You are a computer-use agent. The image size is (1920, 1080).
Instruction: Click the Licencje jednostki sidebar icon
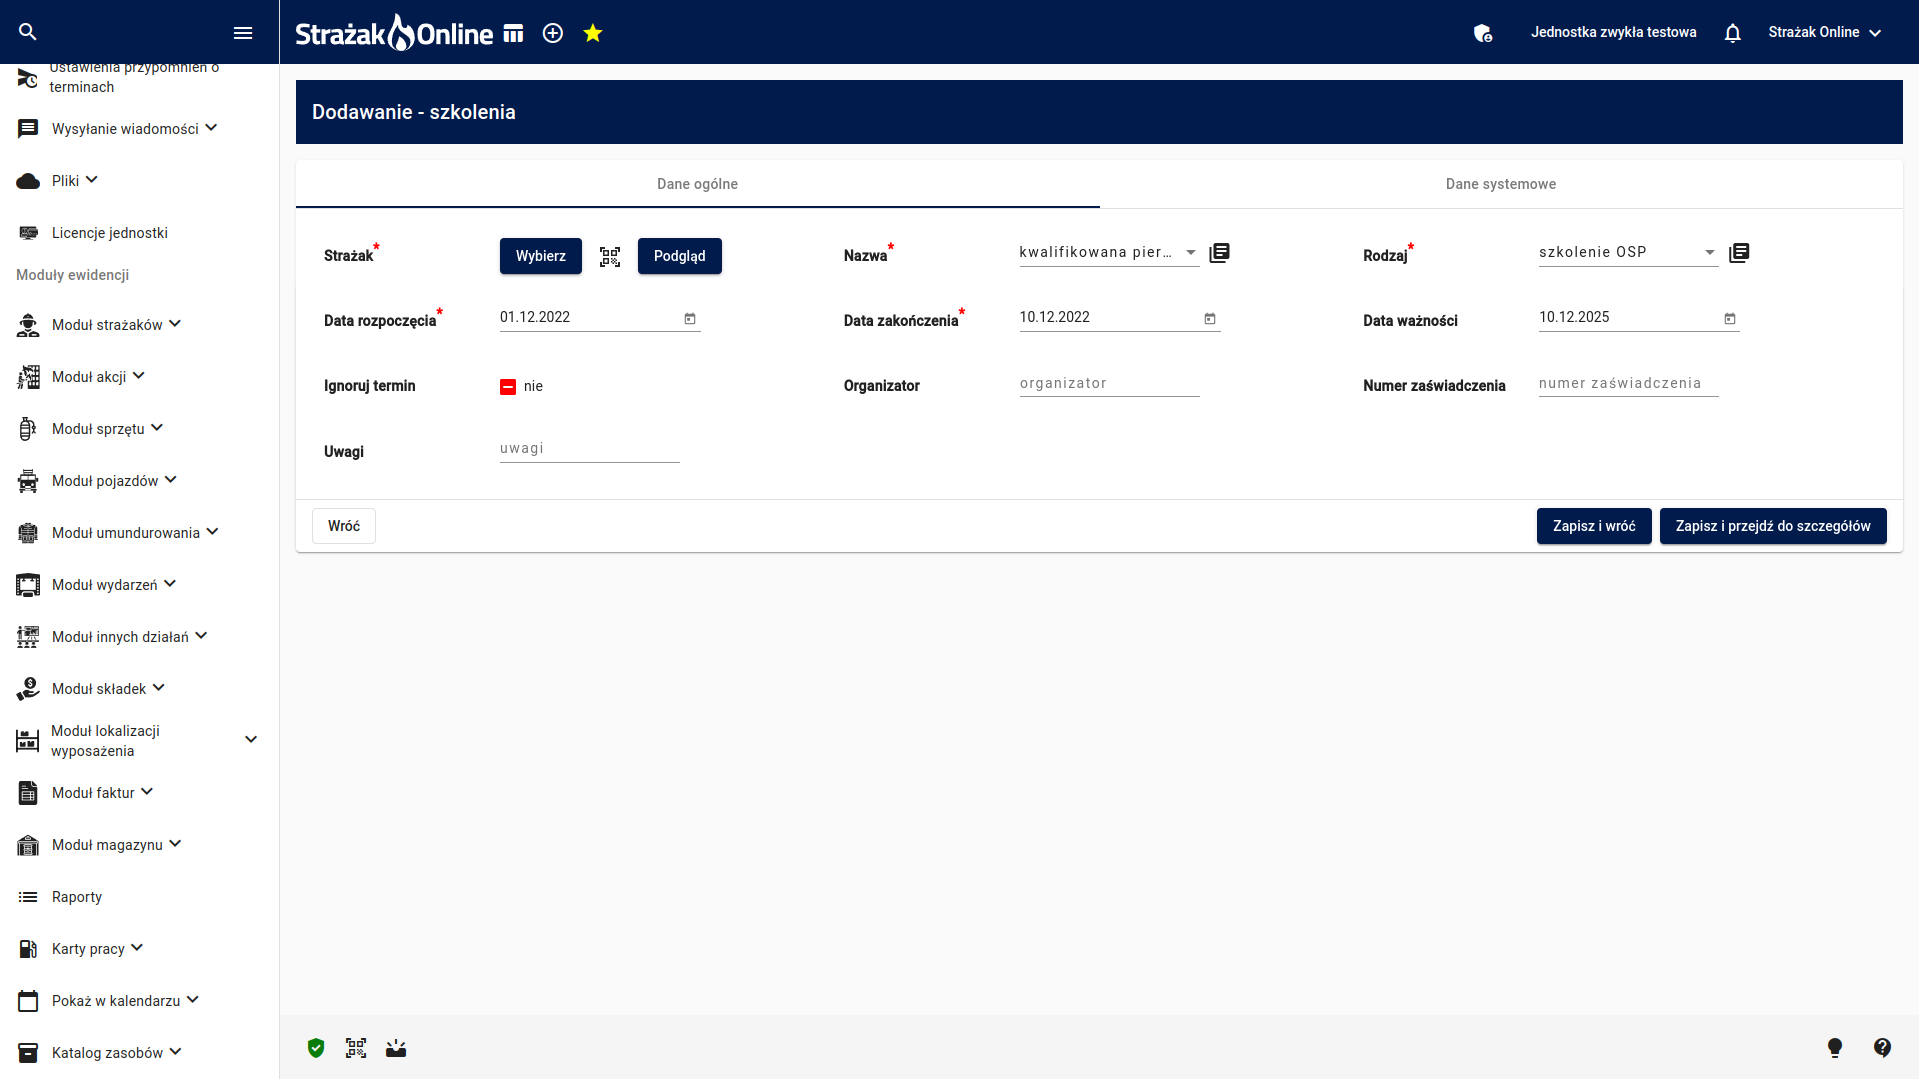click(28, 233)
